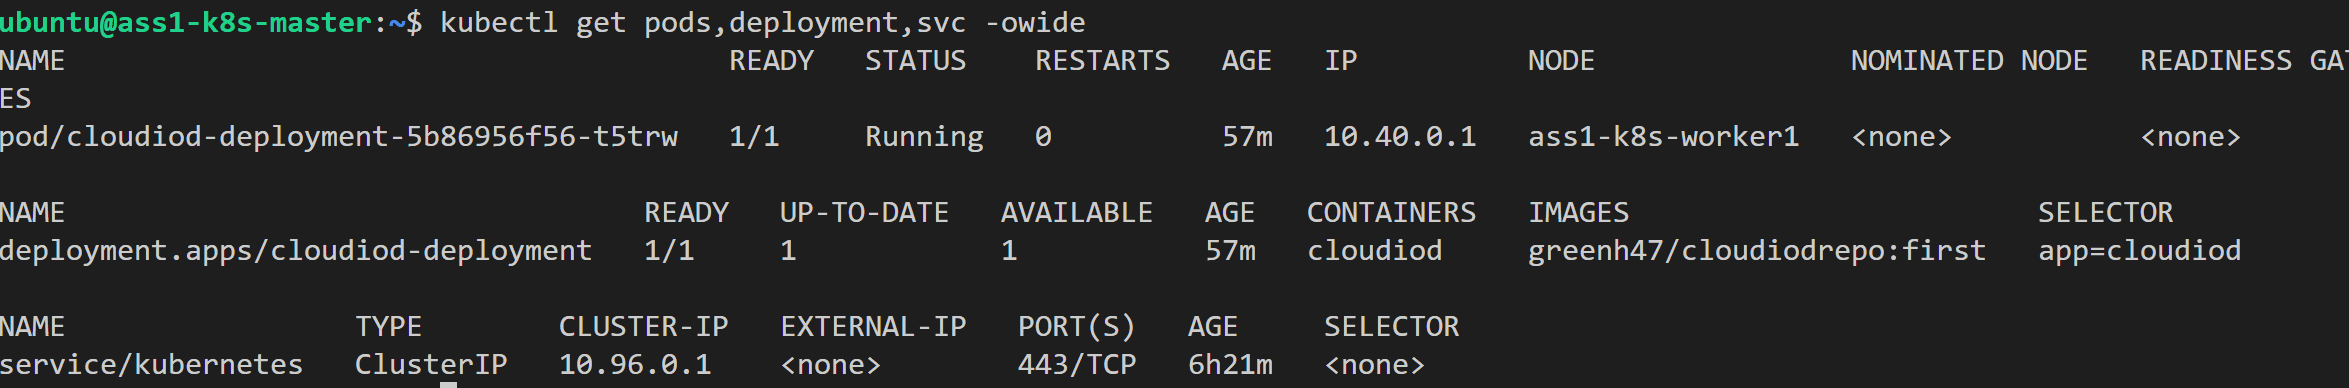Click selector value app=cloudiod
The width and height of the screenshot is (2349, 388).
pyautogui.click(x=2139, y=251)
